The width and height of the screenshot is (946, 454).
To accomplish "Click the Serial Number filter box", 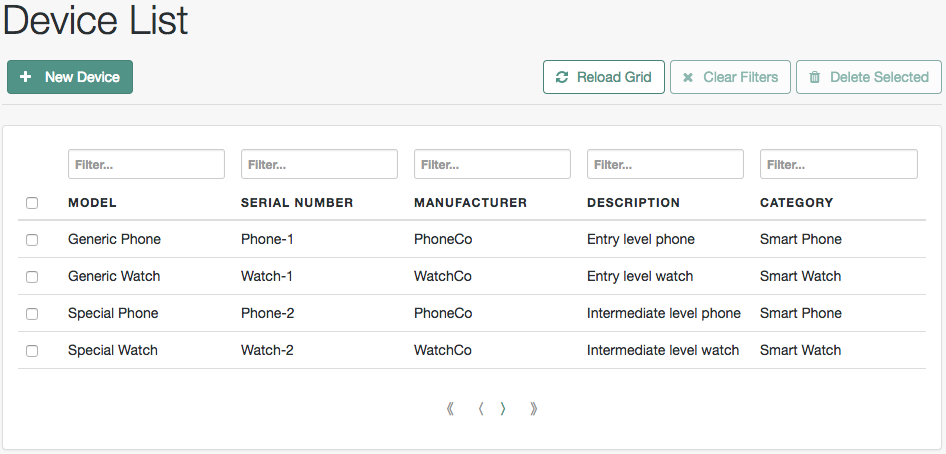I will [319, 164].
